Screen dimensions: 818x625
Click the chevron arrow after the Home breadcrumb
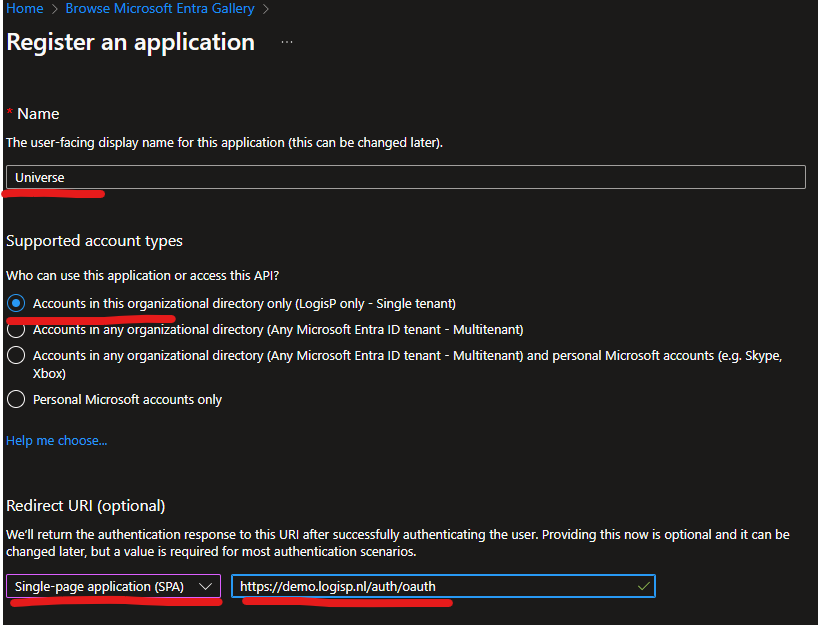click(x=54, y=9)
